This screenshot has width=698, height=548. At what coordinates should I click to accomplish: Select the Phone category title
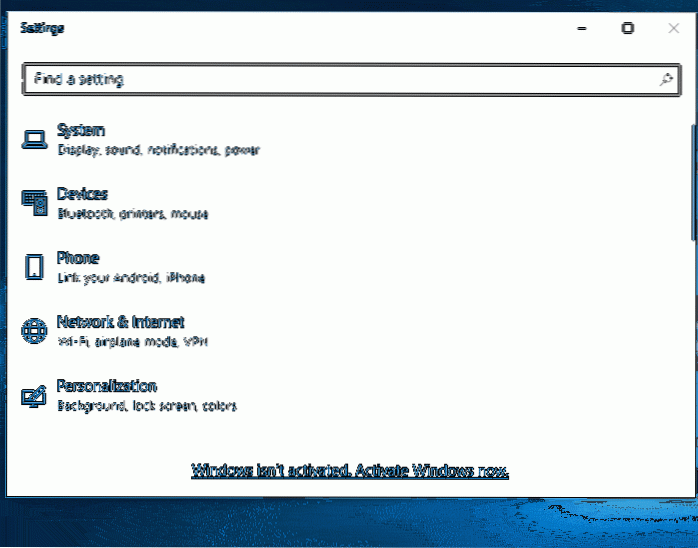pos(78,258)
